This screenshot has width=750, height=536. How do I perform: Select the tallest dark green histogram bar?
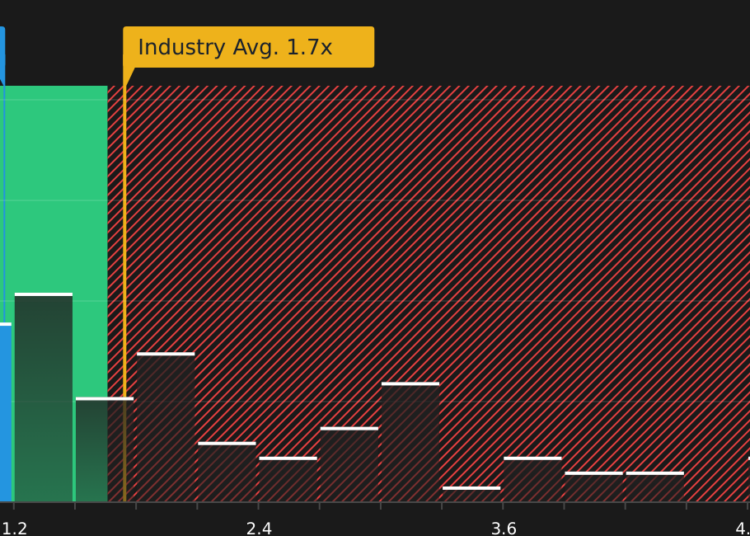(x=44, y=397)
